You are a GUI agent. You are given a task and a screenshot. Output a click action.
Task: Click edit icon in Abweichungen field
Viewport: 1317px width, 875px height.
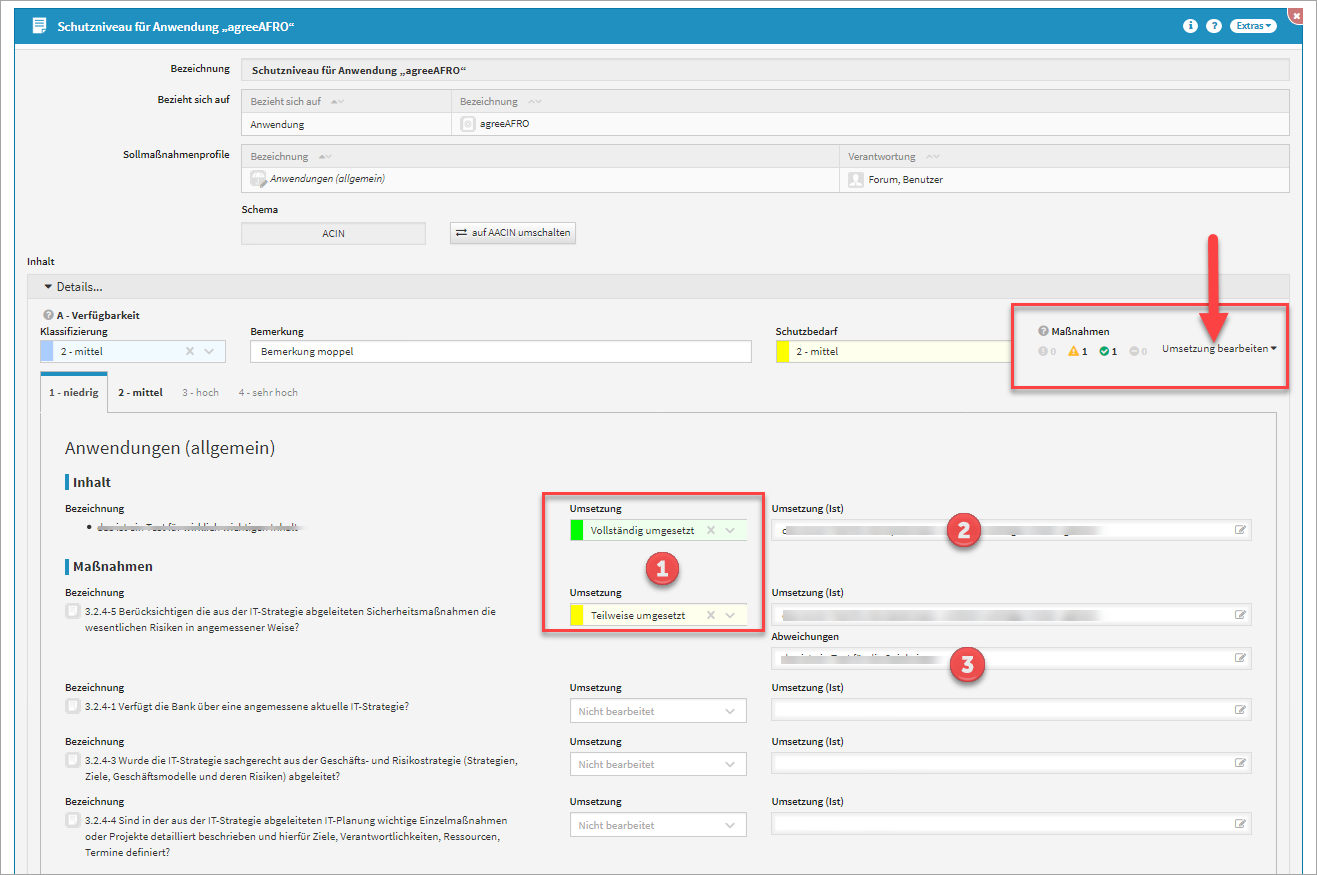coord(1240,658)
